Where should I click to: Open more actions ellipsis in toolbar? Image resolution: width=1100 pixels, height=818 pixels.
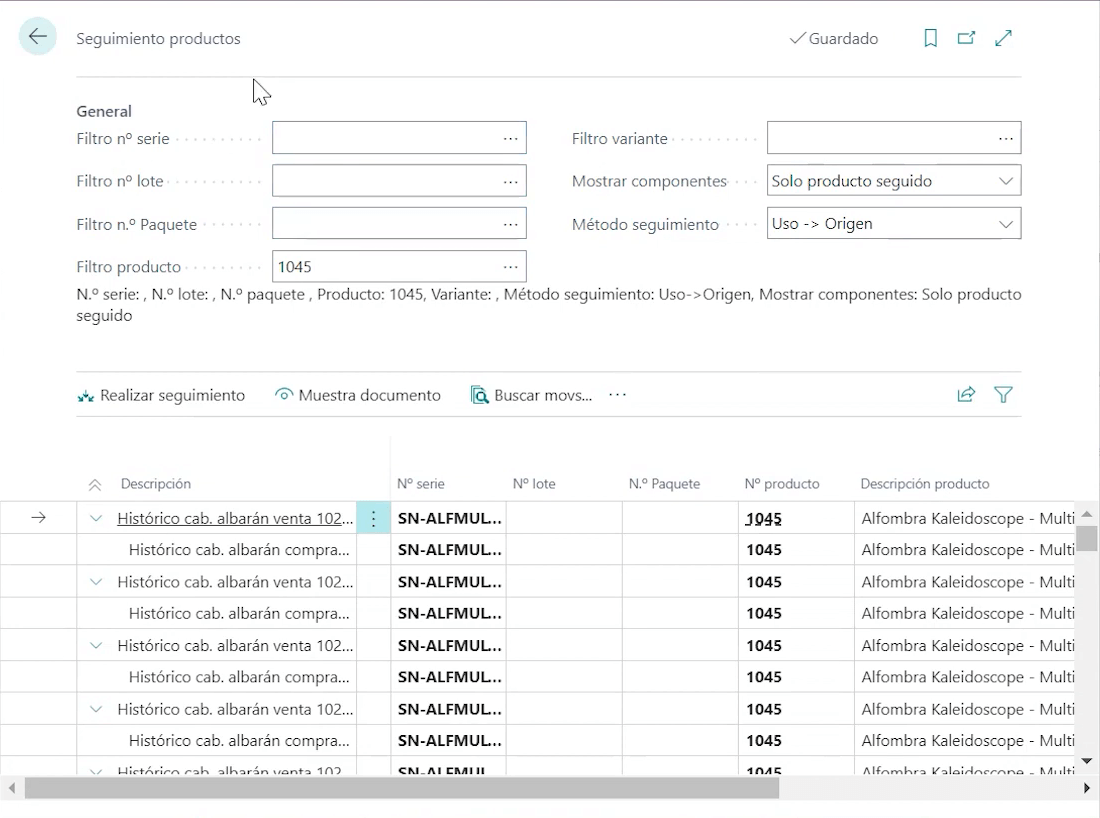pos(617,395)
